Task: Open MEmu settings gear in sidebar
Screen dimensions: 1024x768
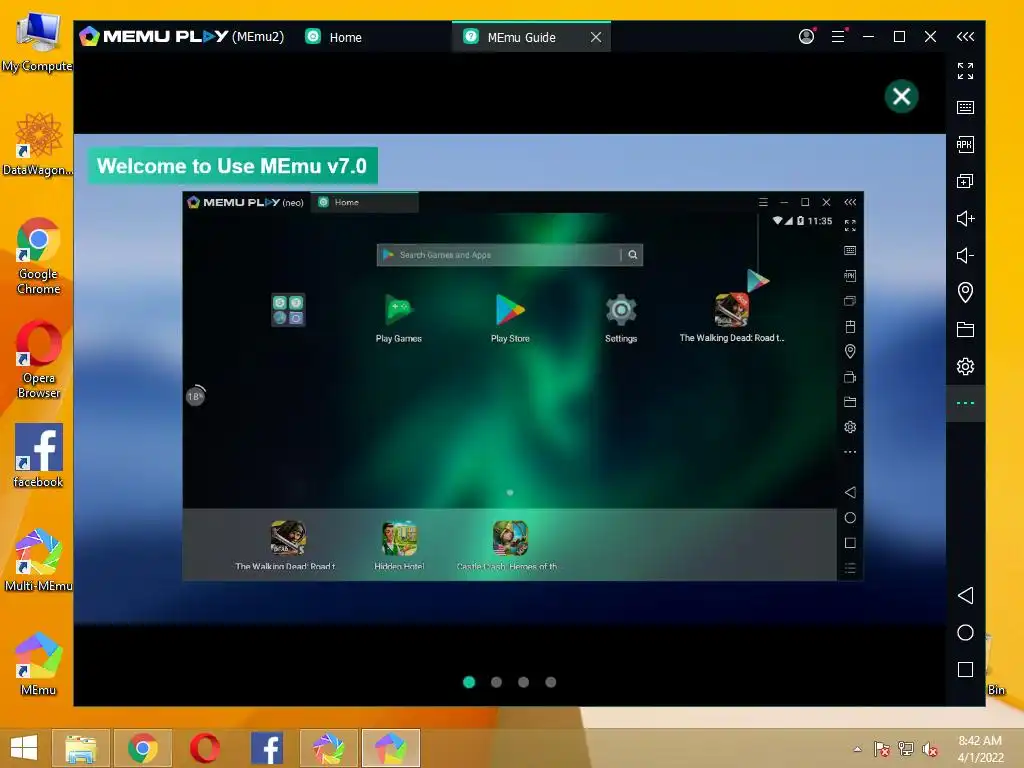Action: point(965,366)
